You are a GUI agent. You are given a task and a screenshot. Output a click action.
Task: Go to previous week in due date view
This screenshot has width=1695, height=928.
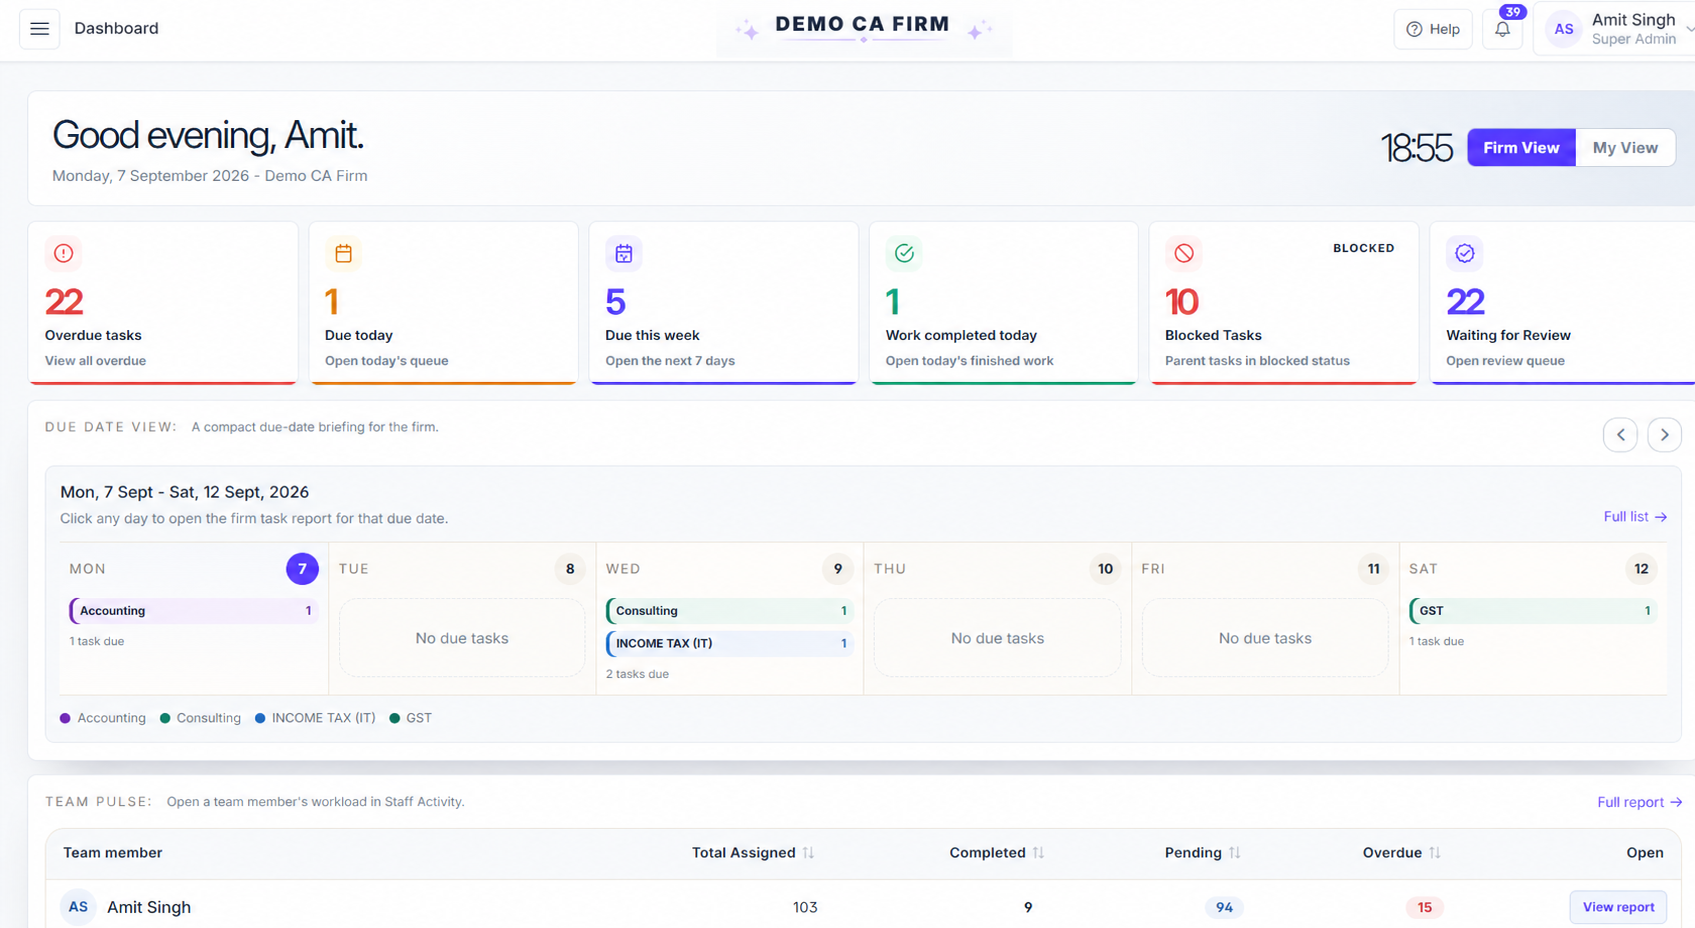(x=1620, y=435)
